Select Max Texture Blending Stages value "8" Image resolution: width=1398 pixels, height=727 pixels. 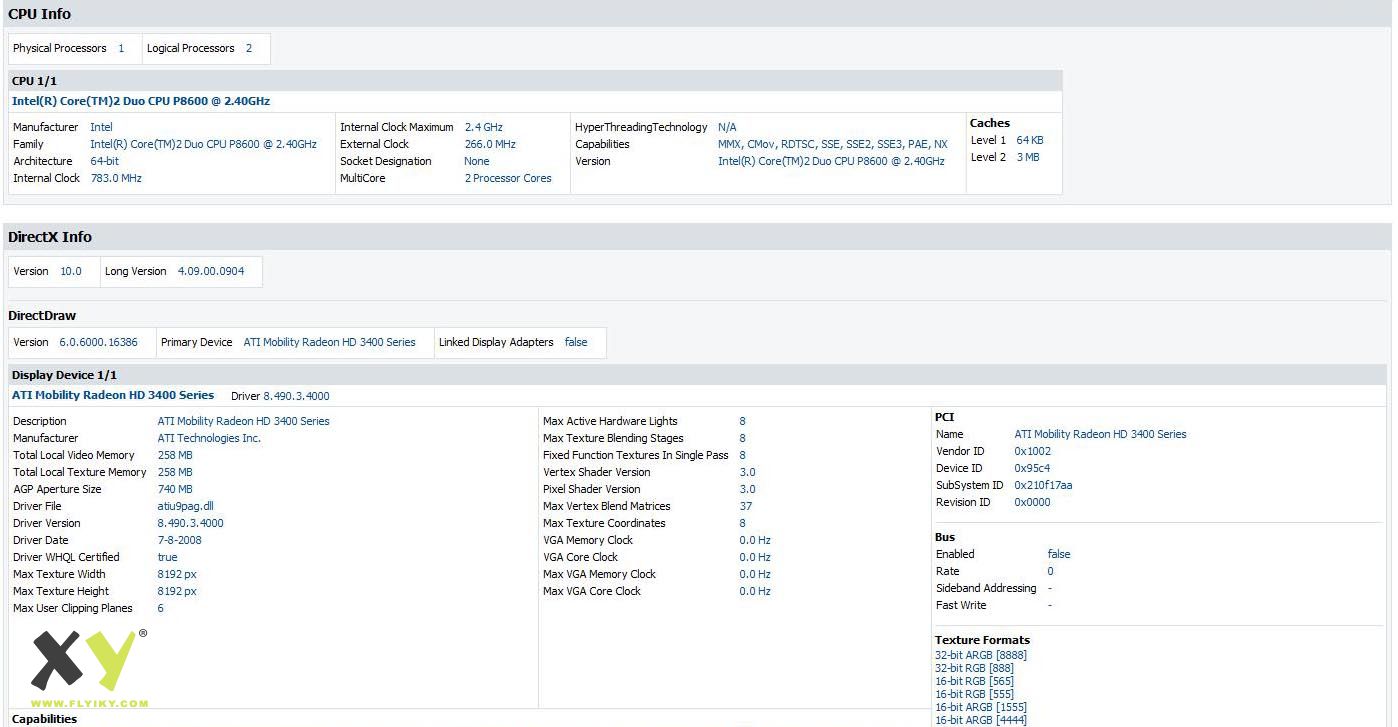(742, 438)
